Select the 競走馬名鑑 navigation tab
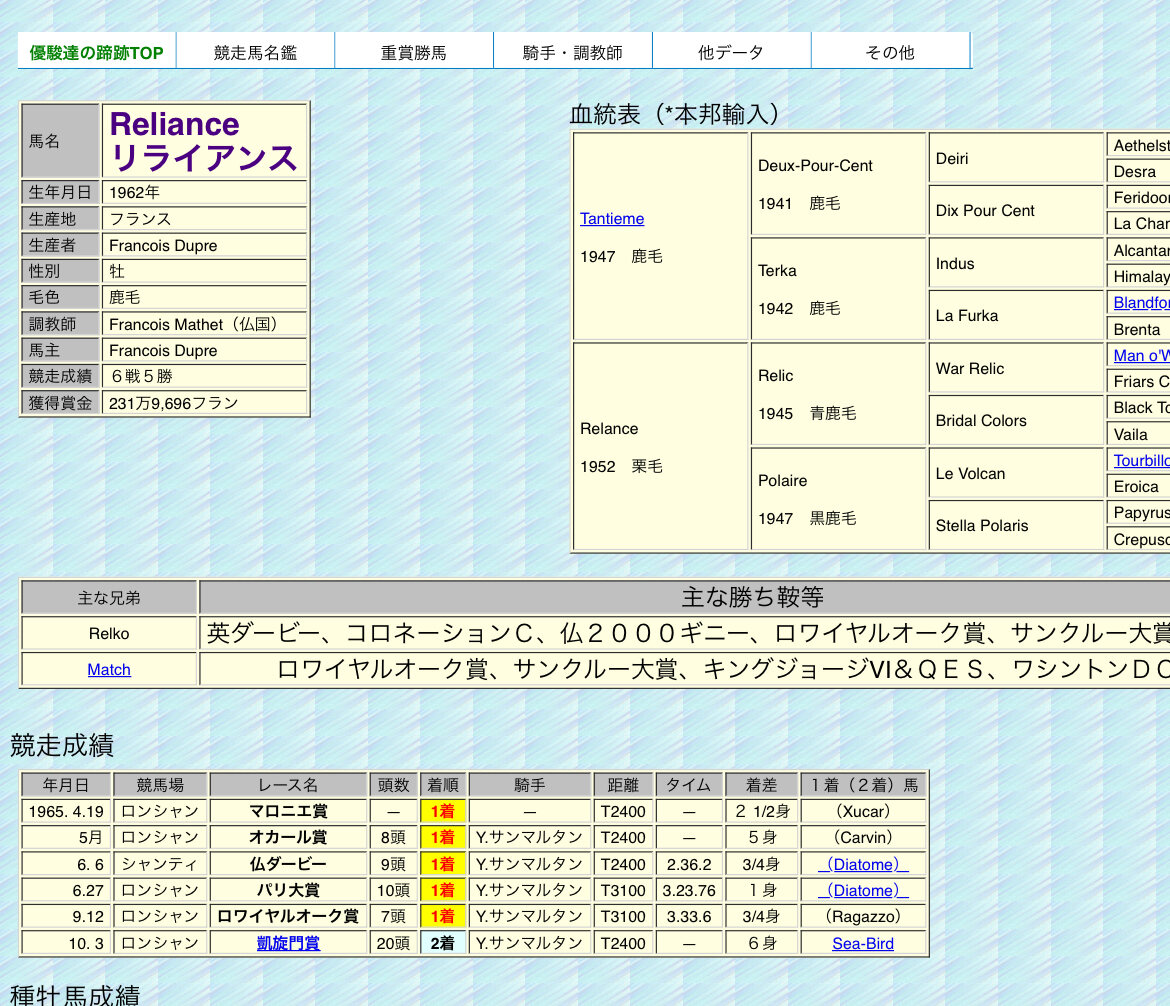The image size is (1170, 1006). point(255,52)
